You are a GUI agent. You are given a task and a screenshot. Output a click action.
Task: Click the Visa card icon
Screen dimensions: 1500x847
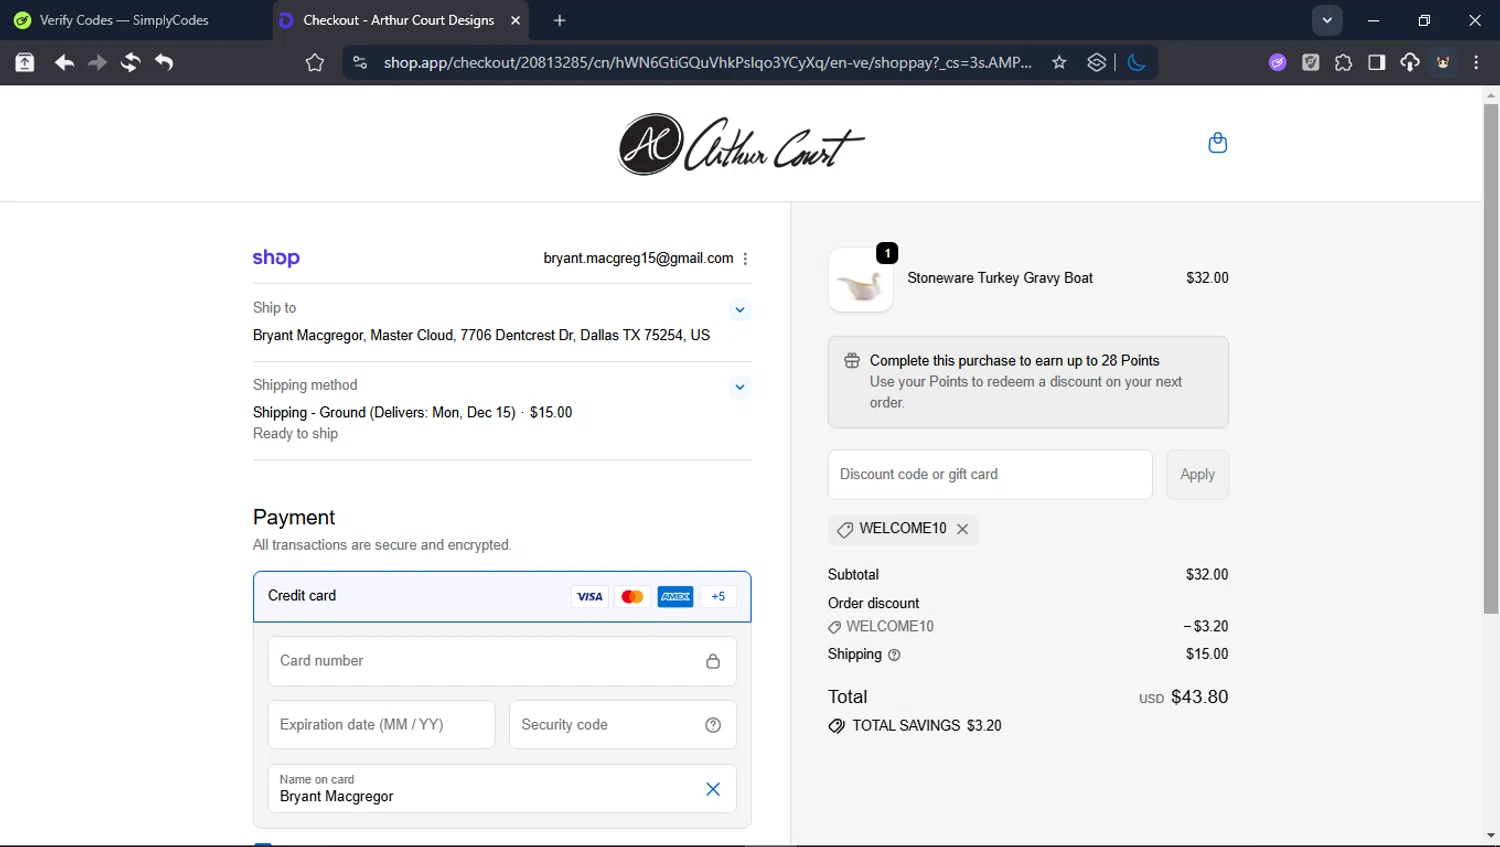click(x=590, y=597)
